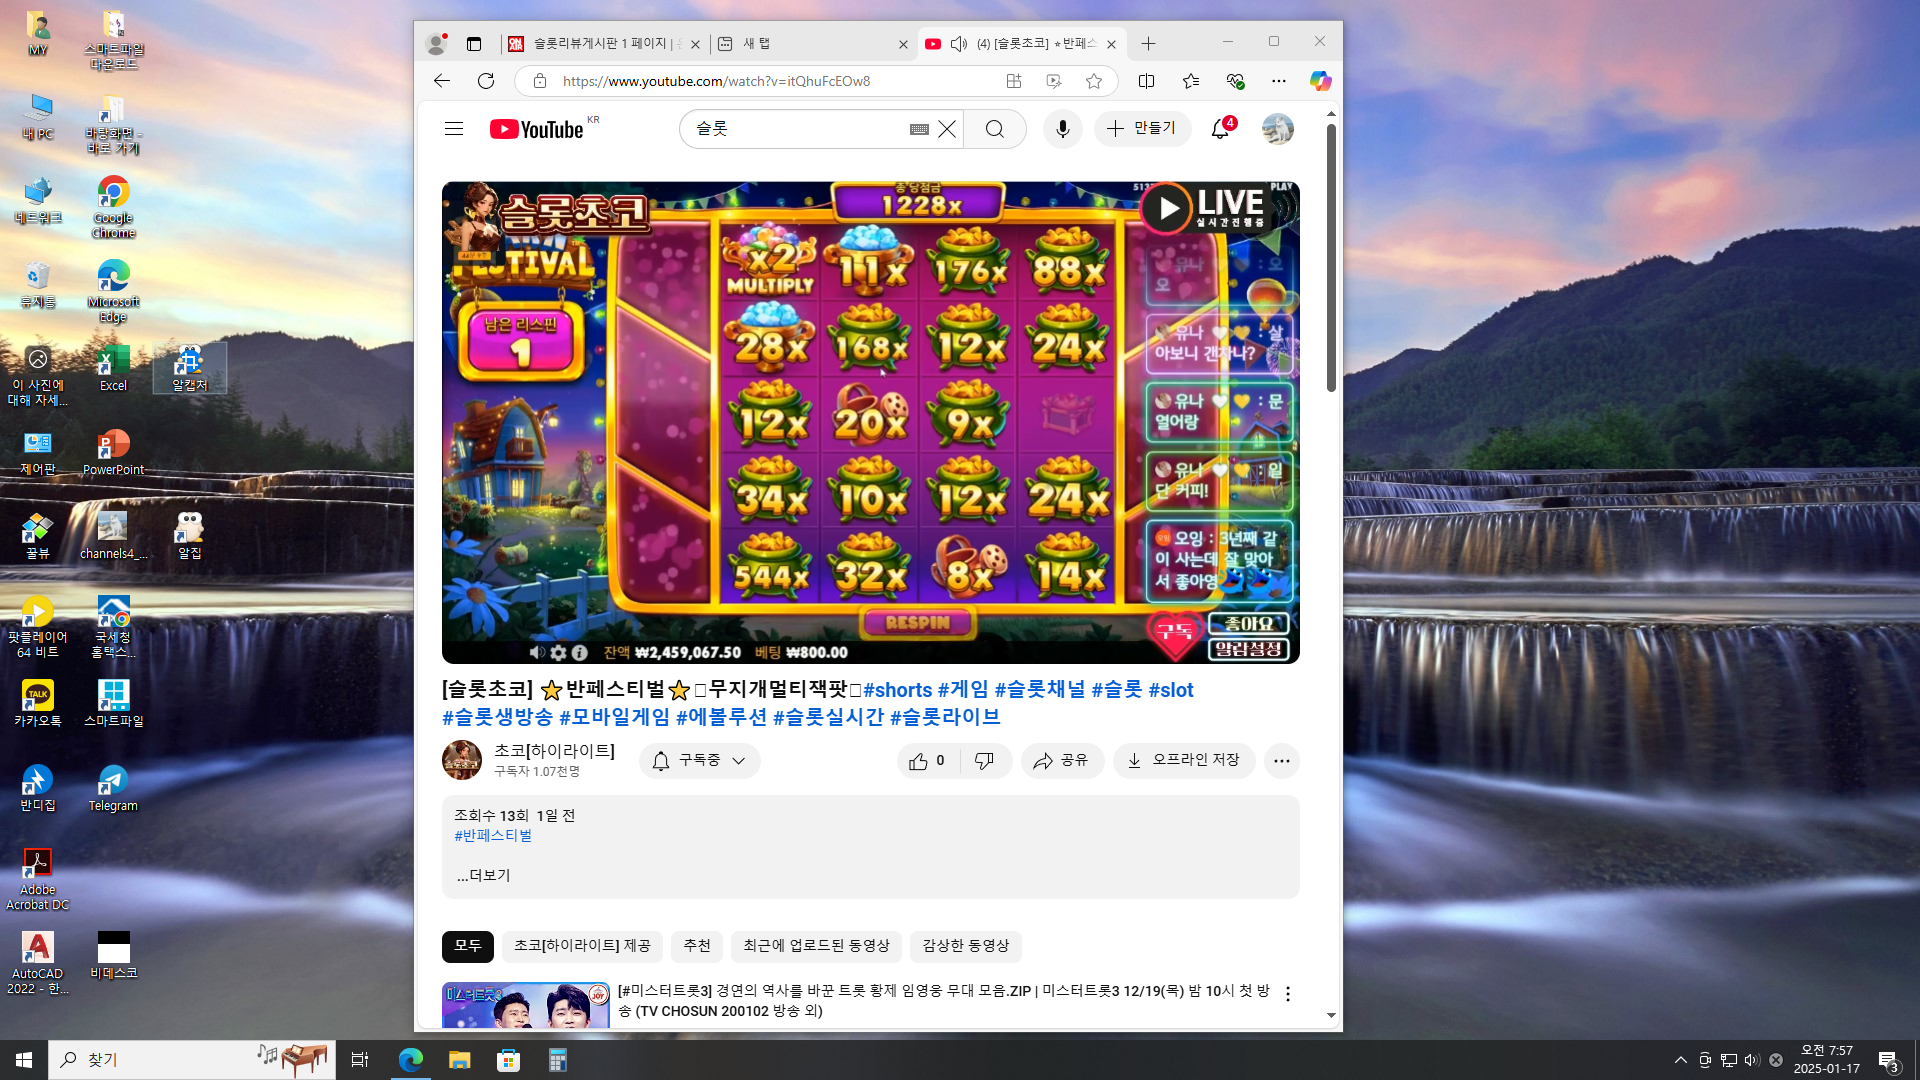
Task: Go back in Edge browser
Action: click(442, 81)
